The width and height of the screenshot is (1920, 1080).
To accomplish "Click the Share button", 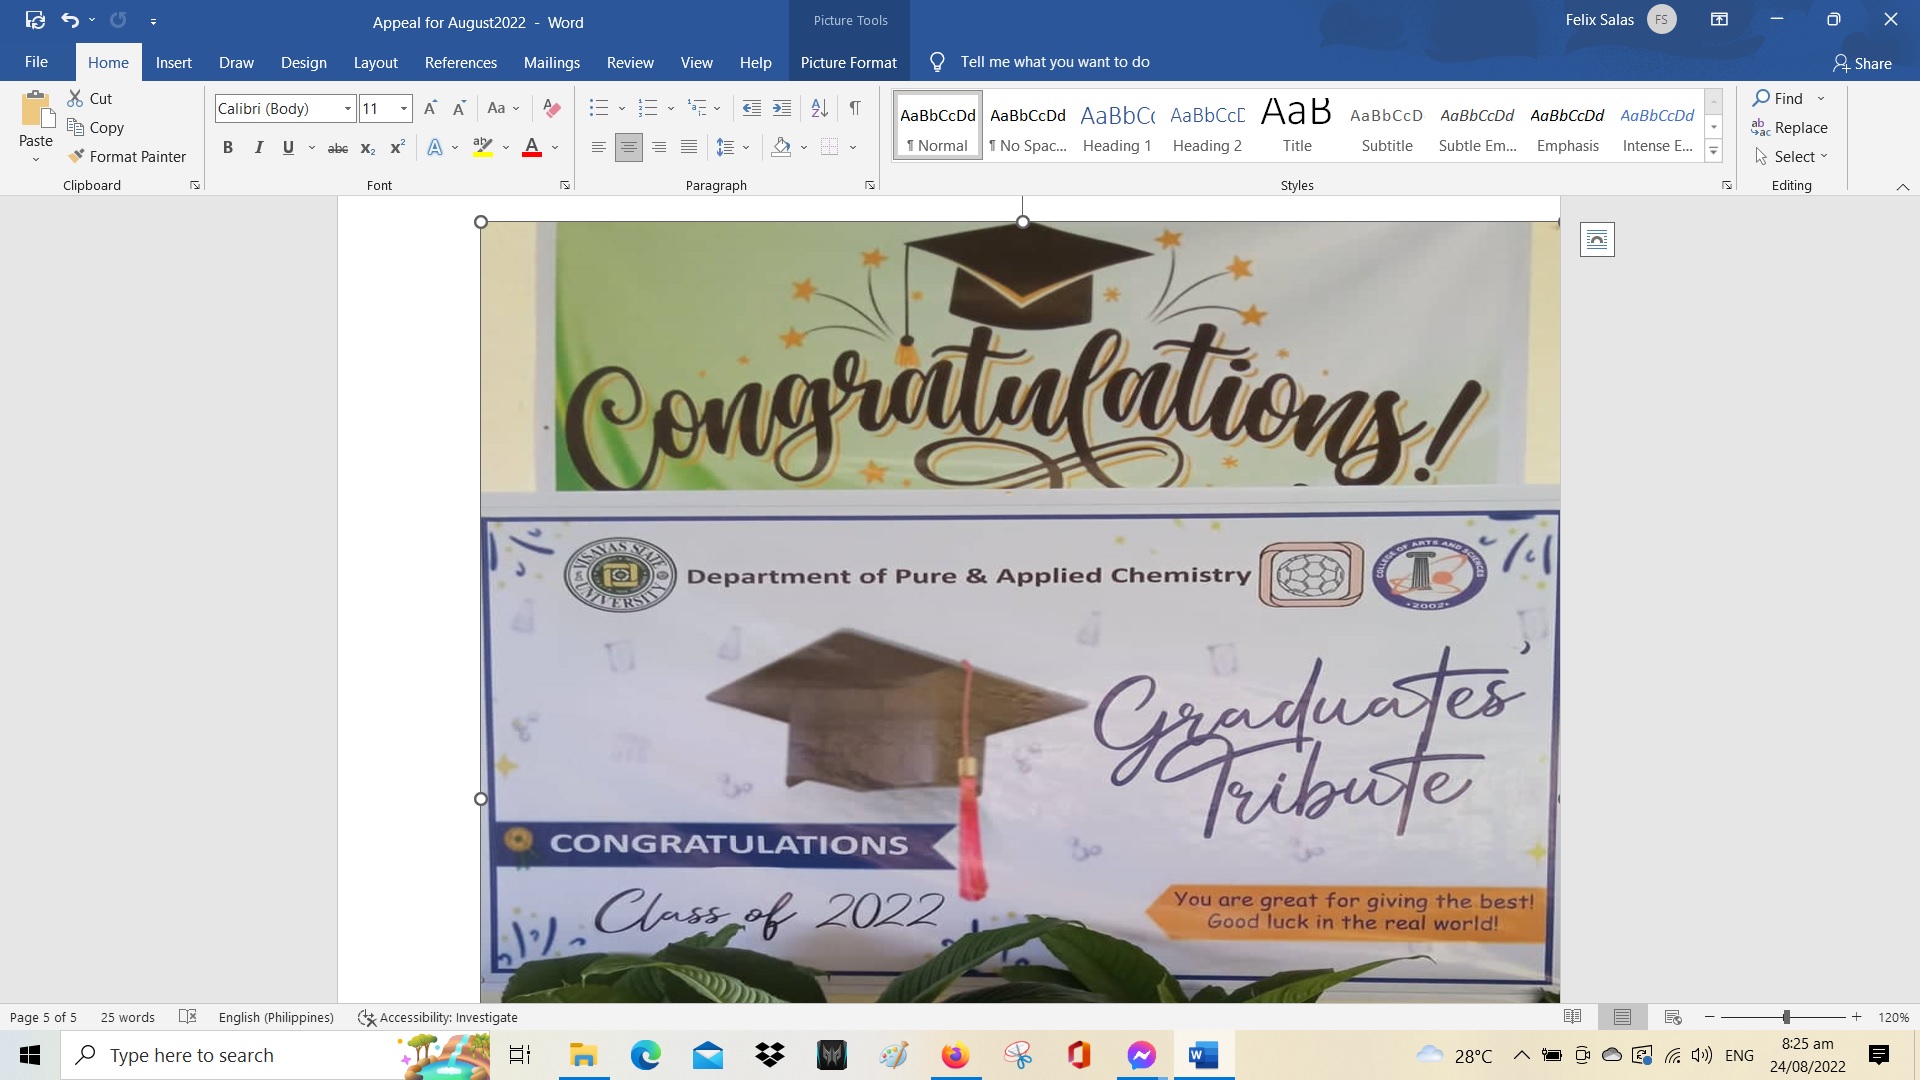I will [x=1862, y=63].
